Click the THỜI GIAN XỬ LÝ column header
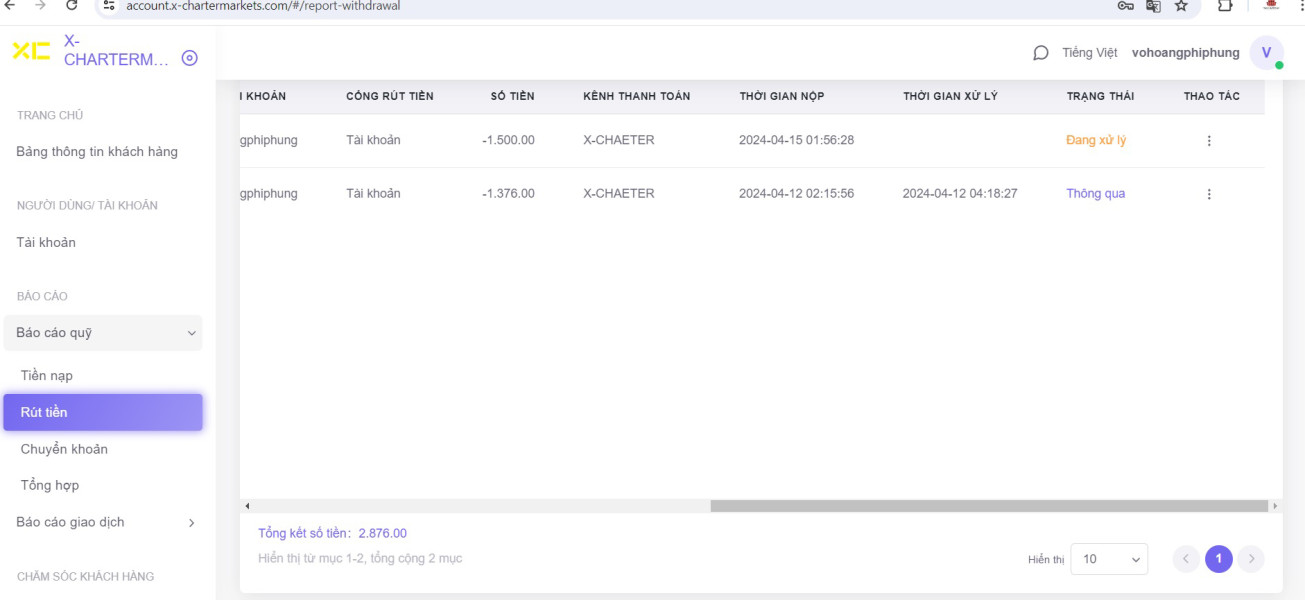Viewport: 1305px width, 600px height. coord(950,97)
